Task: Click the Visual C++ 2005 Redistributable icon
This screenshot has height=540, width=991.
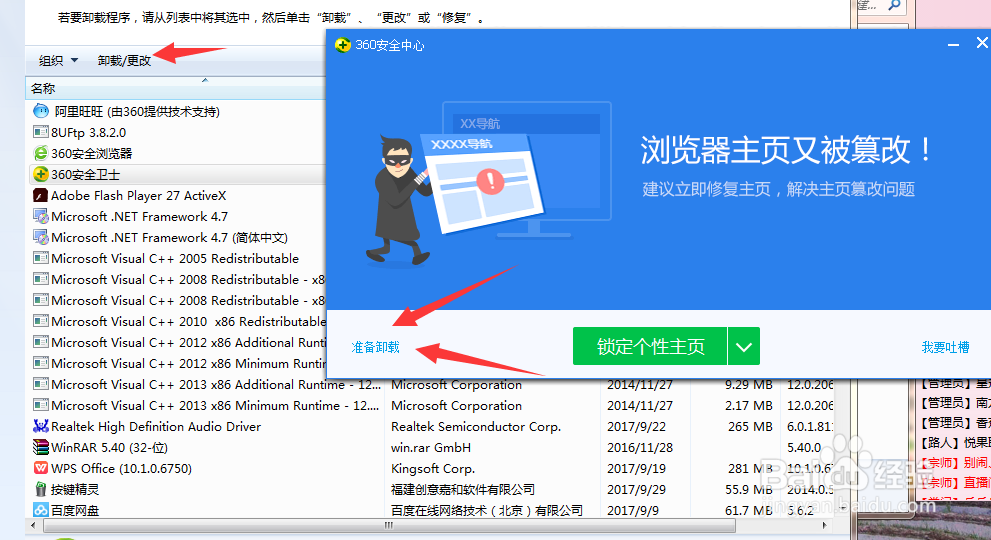Action: click(x=41, y=258)
